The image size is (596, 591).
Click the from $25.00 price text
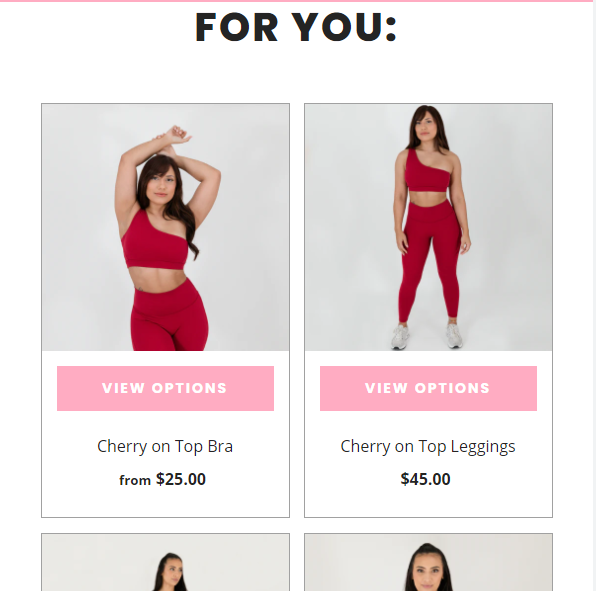163,479
